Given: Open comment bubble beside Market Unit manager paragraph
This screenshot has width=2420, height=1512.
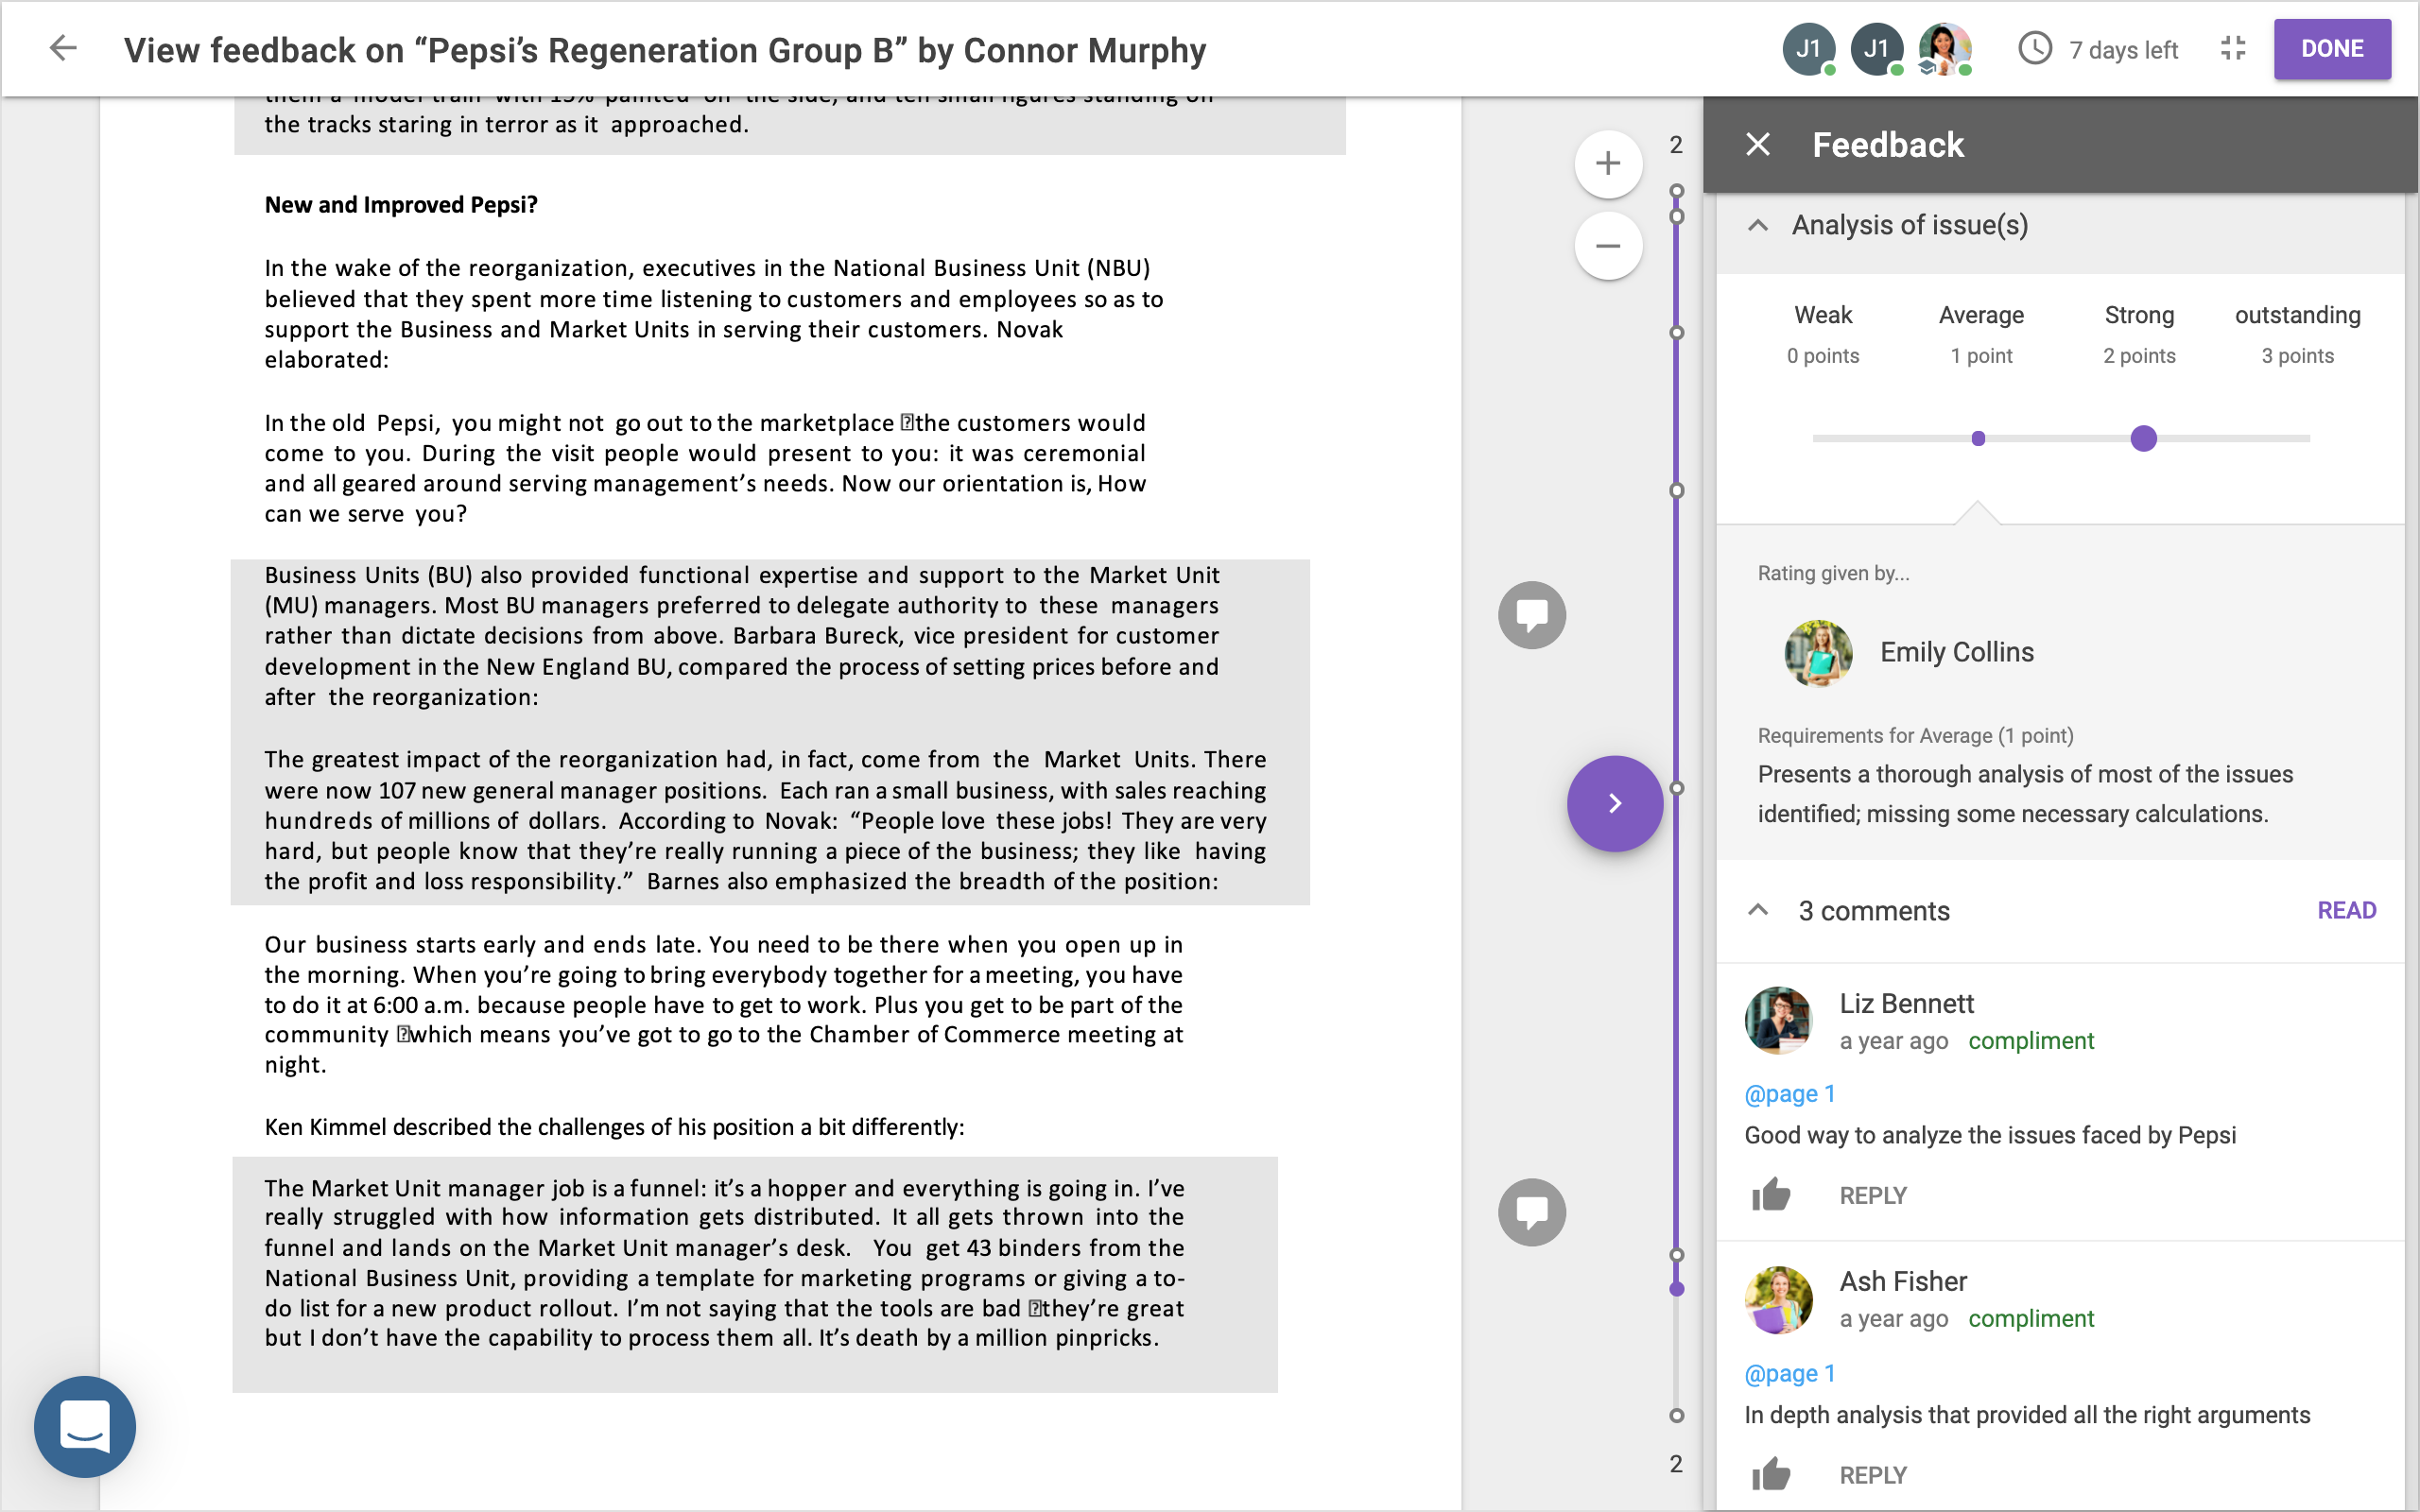Looking at the screenshot, I should [1531, 1212].
